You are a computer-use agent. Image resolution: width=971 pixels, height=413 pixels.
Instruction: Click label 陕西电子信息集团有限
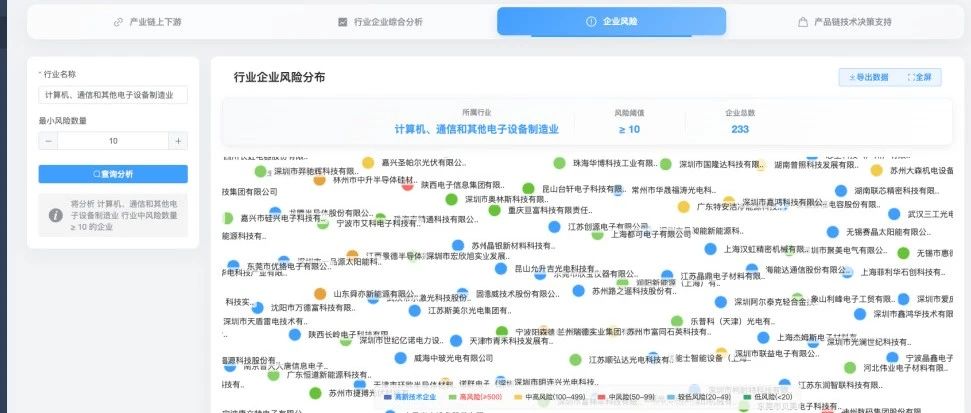point(463,185)
